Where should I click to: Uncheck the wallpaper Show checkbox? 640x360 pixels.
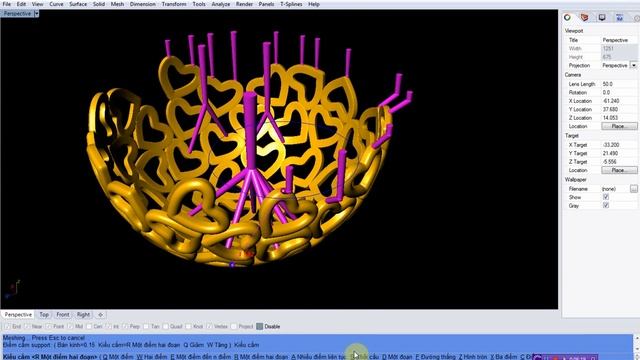(606, 197)
